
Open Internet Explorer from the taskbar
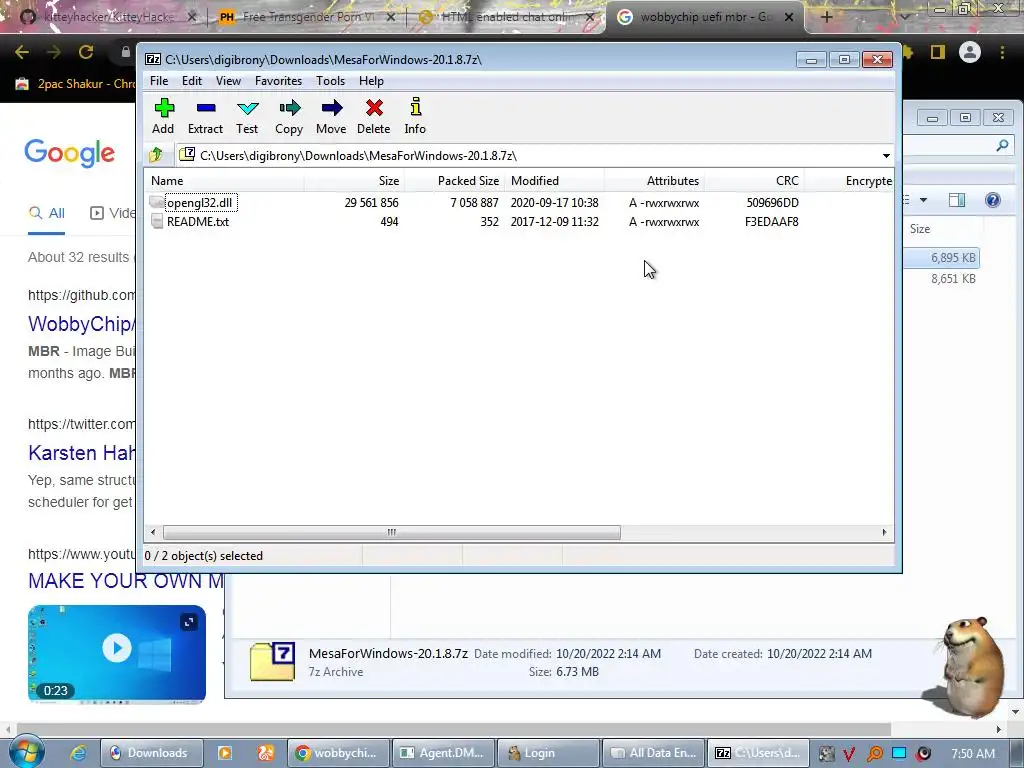[x=78, y=753]
